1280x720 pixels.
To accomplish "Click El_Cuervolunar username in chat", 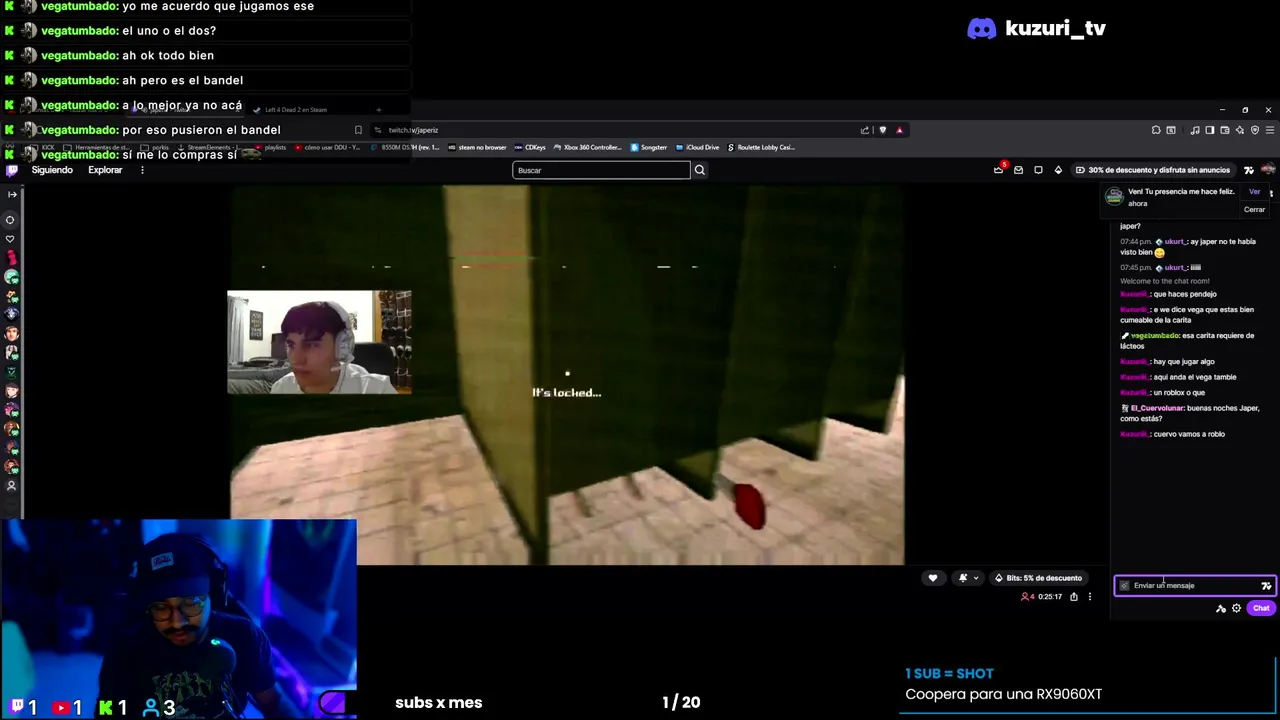I will pyautogui.click(x=1157, y=408).
